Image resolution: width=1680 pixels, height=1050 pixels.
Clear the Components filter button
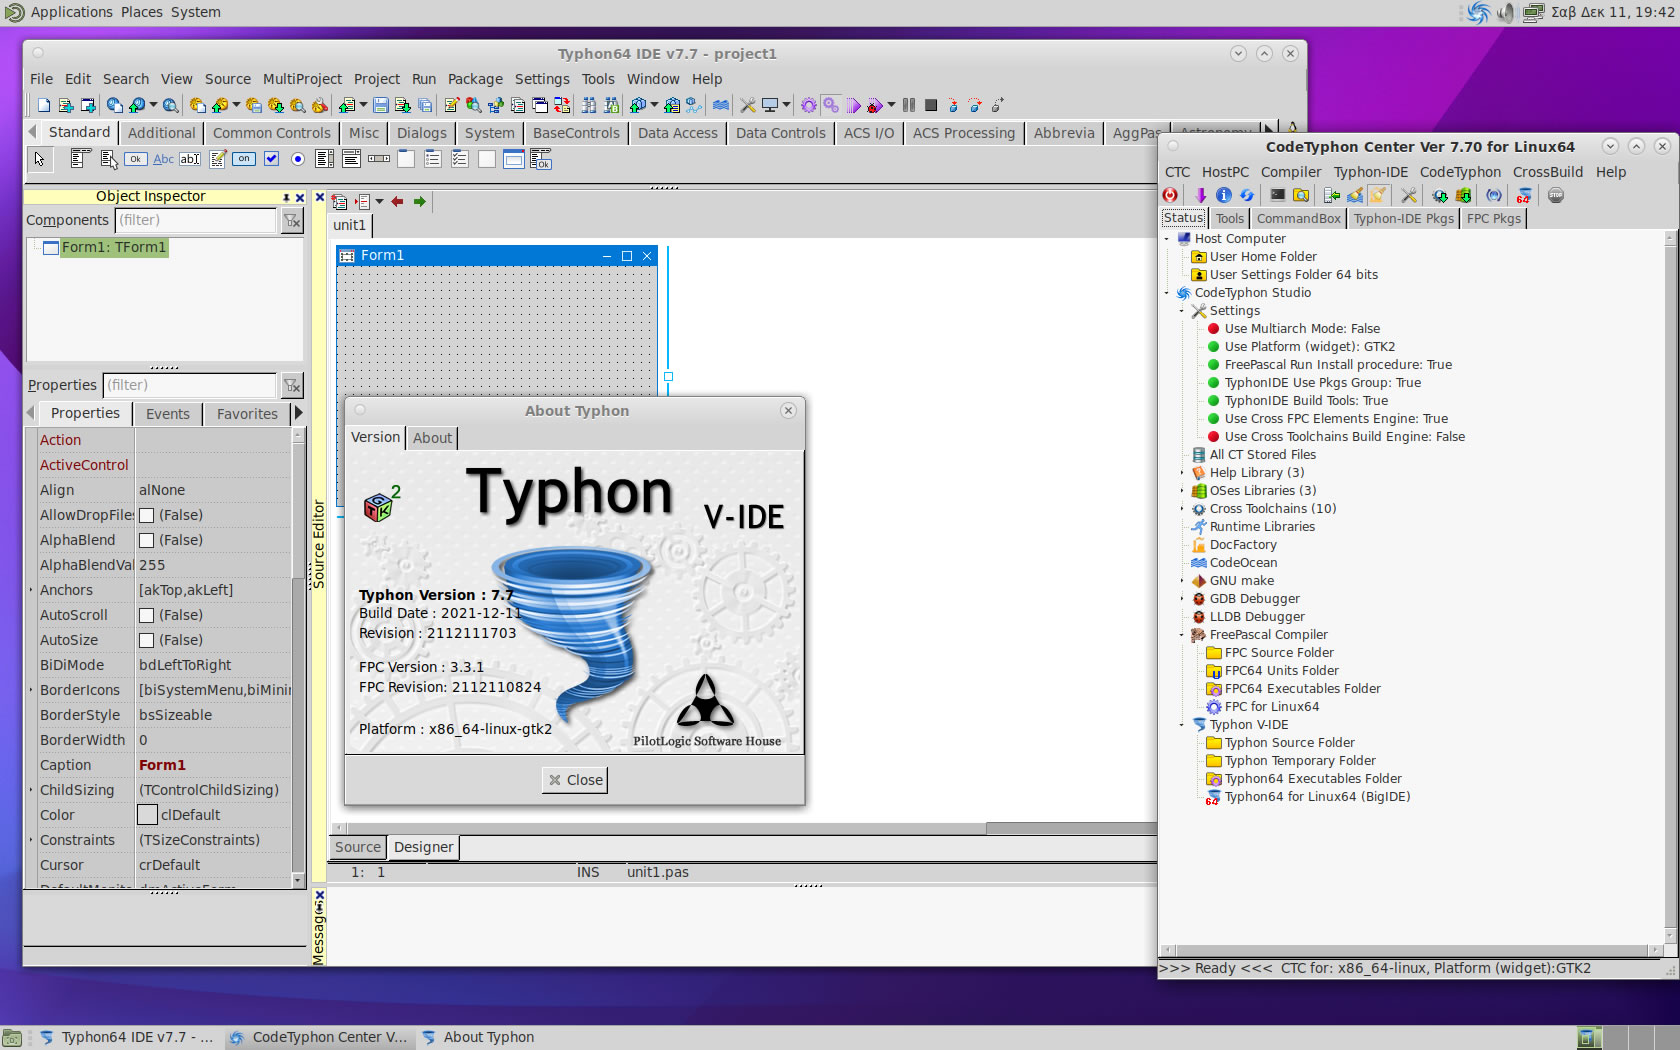point(292,221)
